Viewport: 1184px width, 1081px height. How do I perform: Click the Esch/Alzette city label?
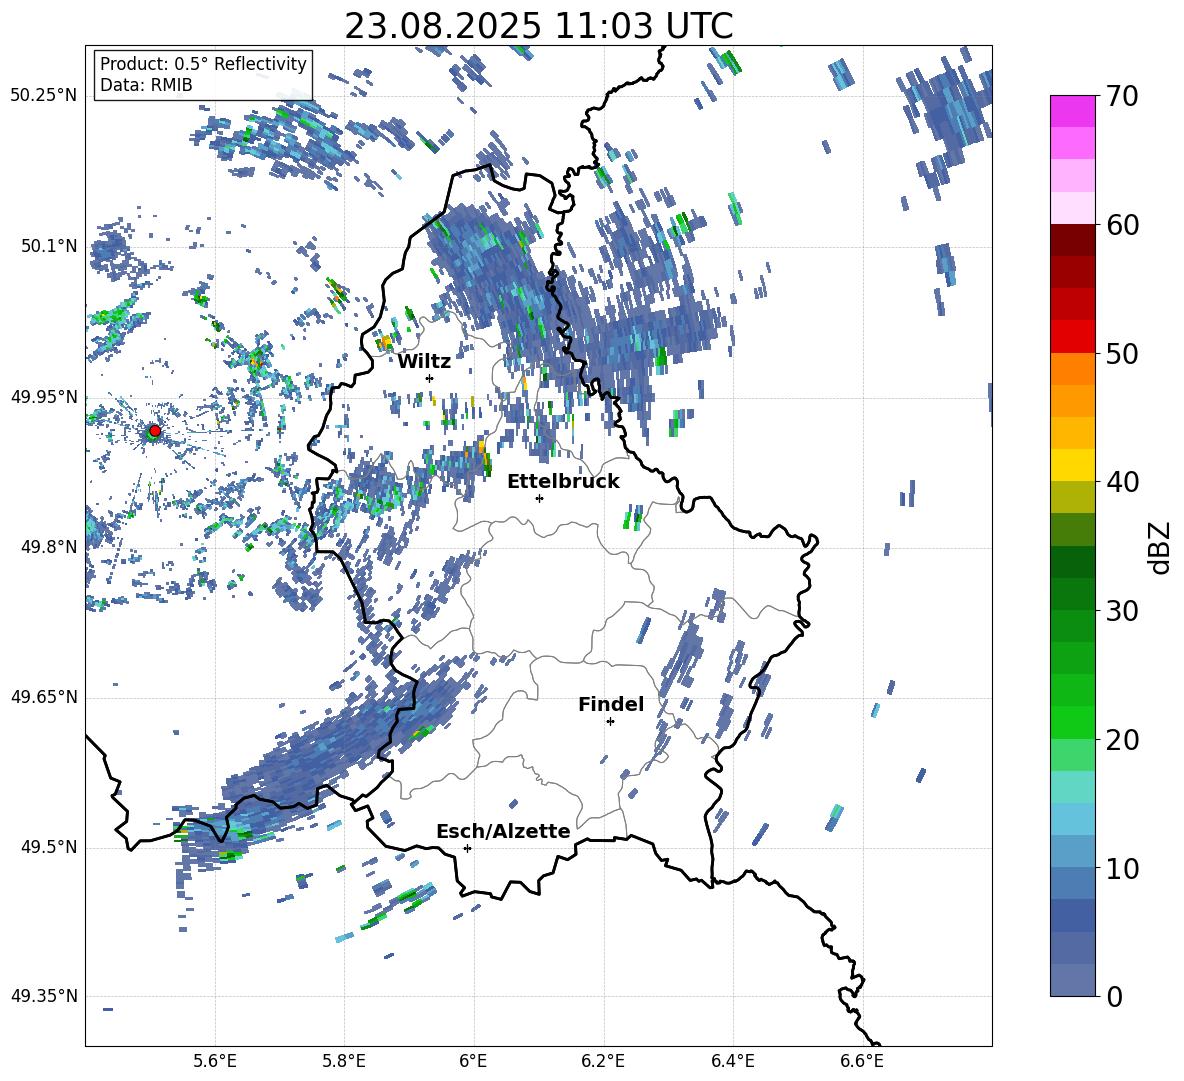(x=504, y=831)
